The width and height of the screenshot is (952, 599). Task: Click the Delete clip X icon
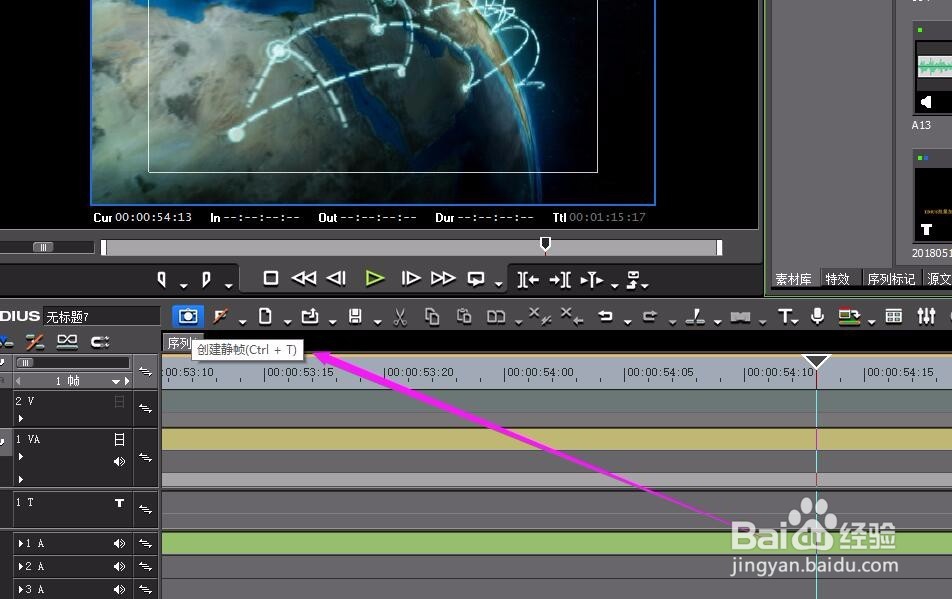(x=539, y=316)
